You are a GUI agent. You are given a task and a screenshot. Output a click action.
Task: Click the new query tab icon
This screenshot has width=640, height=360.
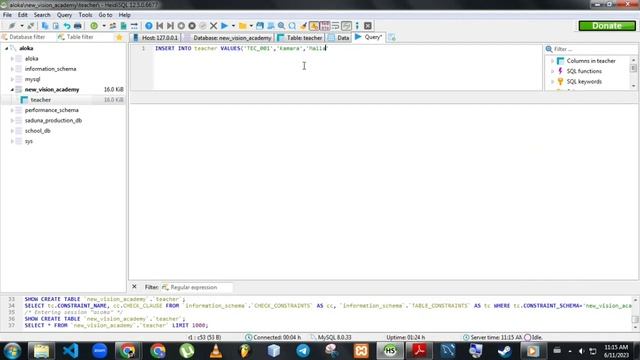[x=392, y=38]
